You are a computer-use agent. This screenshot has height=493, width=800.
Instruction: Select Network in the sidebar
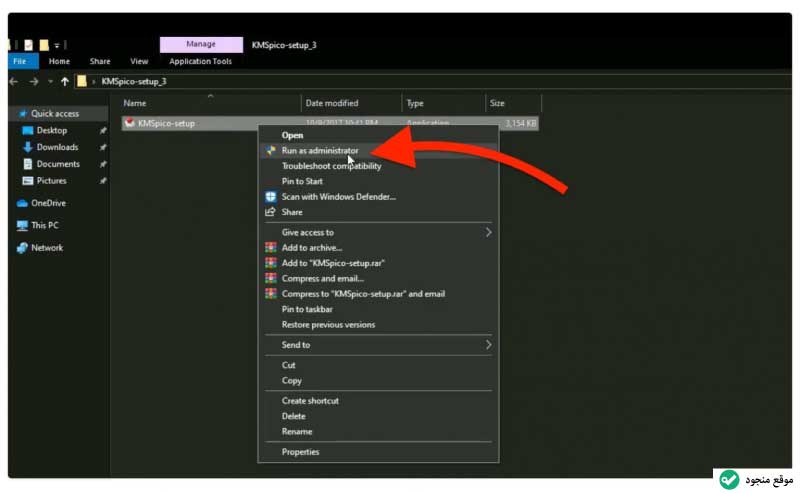[47, 248]
